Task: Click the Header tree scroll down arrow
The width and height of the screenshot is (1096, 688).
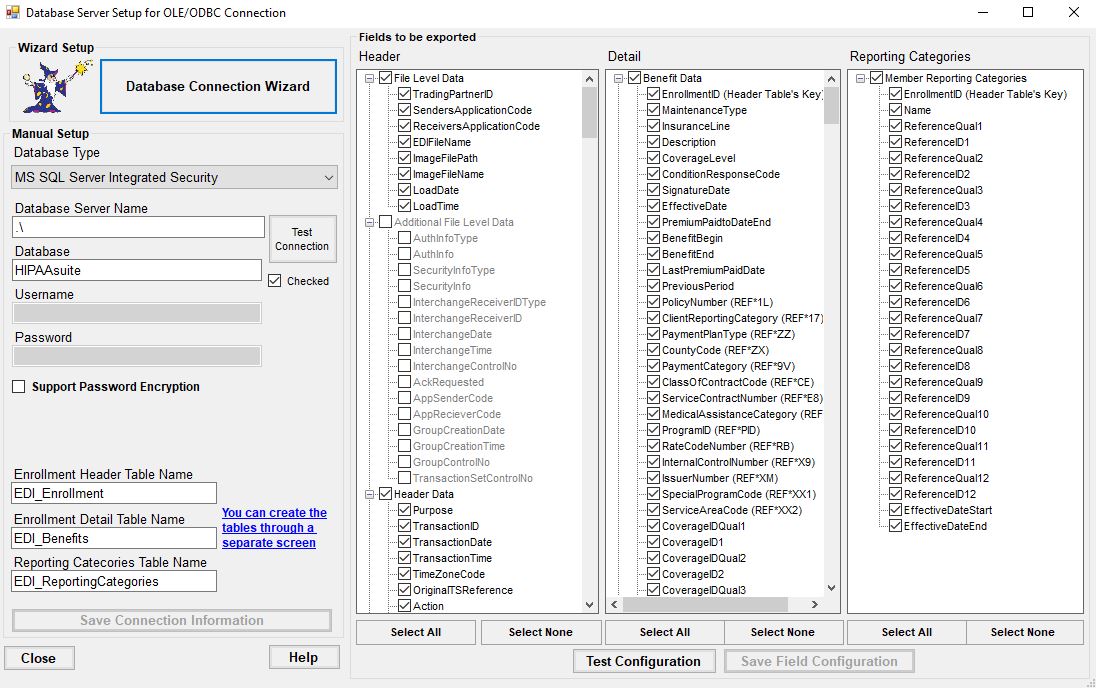Action: (x=589, y=605)
